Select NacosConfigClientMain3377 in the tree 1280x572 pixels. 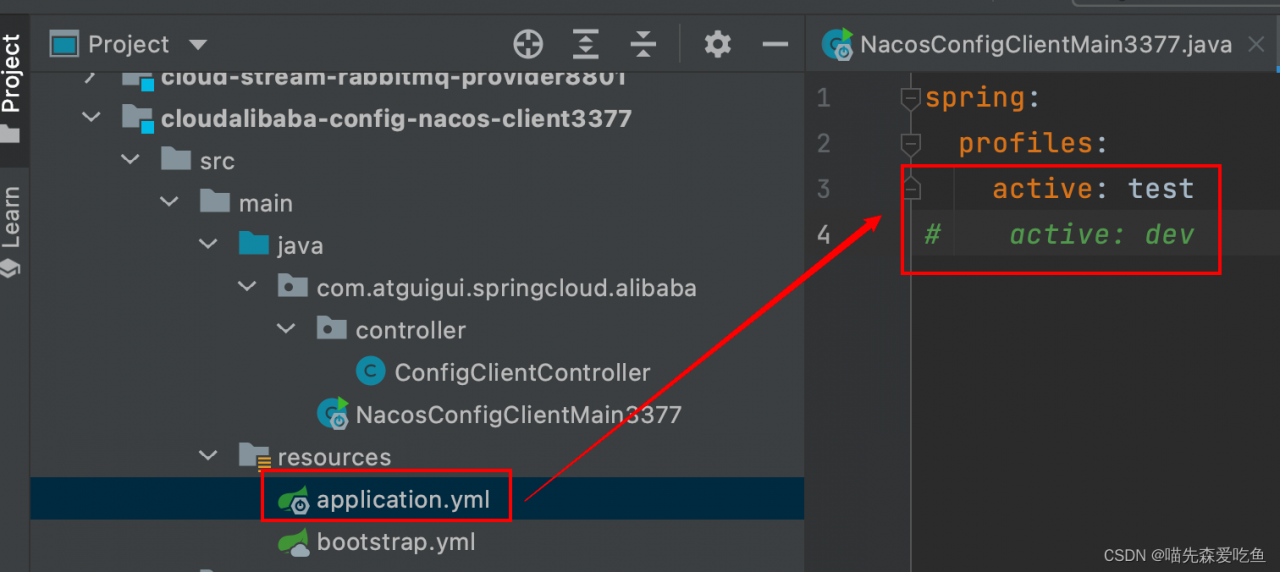518,414
